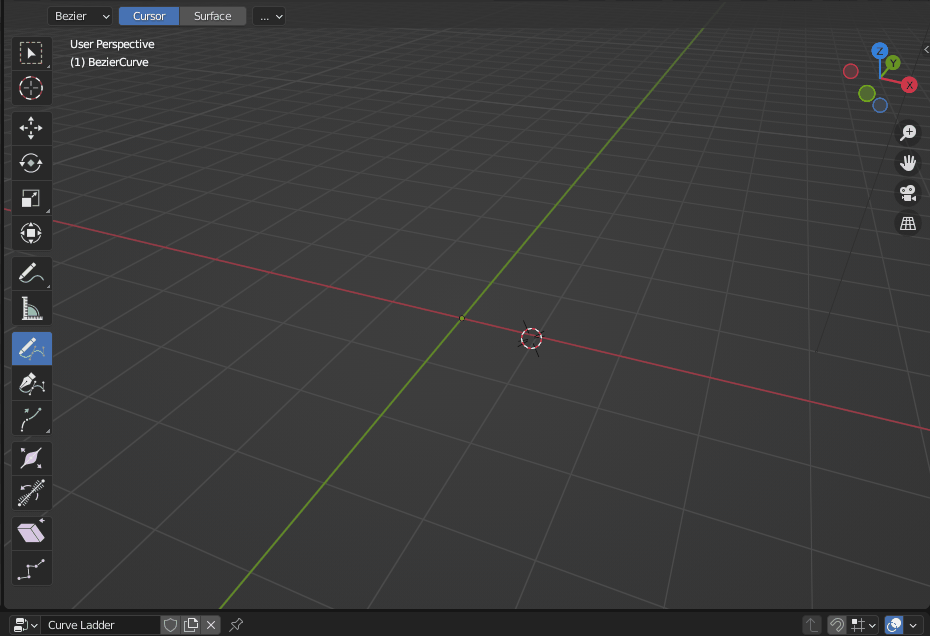
Task: Select the Extrude curve tool
Action: coord(31,418)
